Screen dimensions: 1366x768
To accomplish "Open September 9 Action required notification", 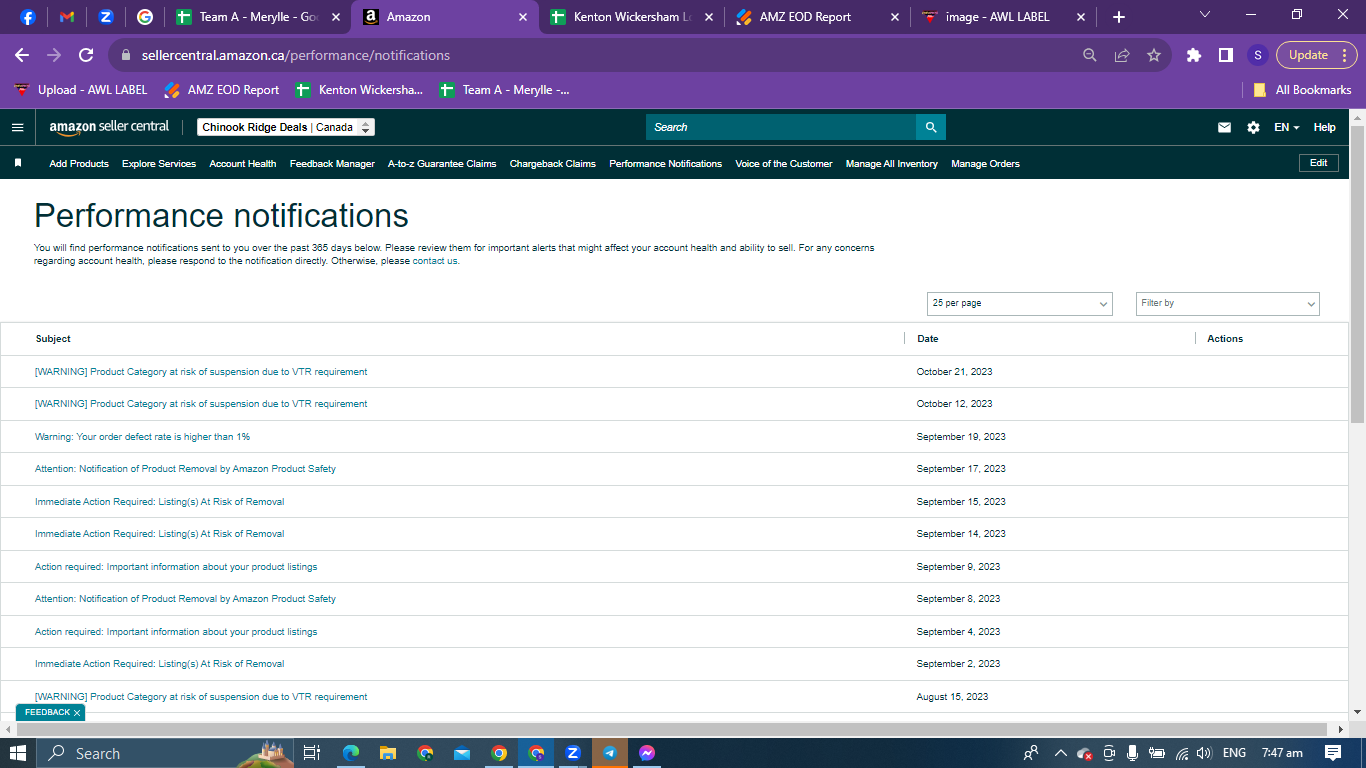I will click(176, 567).
